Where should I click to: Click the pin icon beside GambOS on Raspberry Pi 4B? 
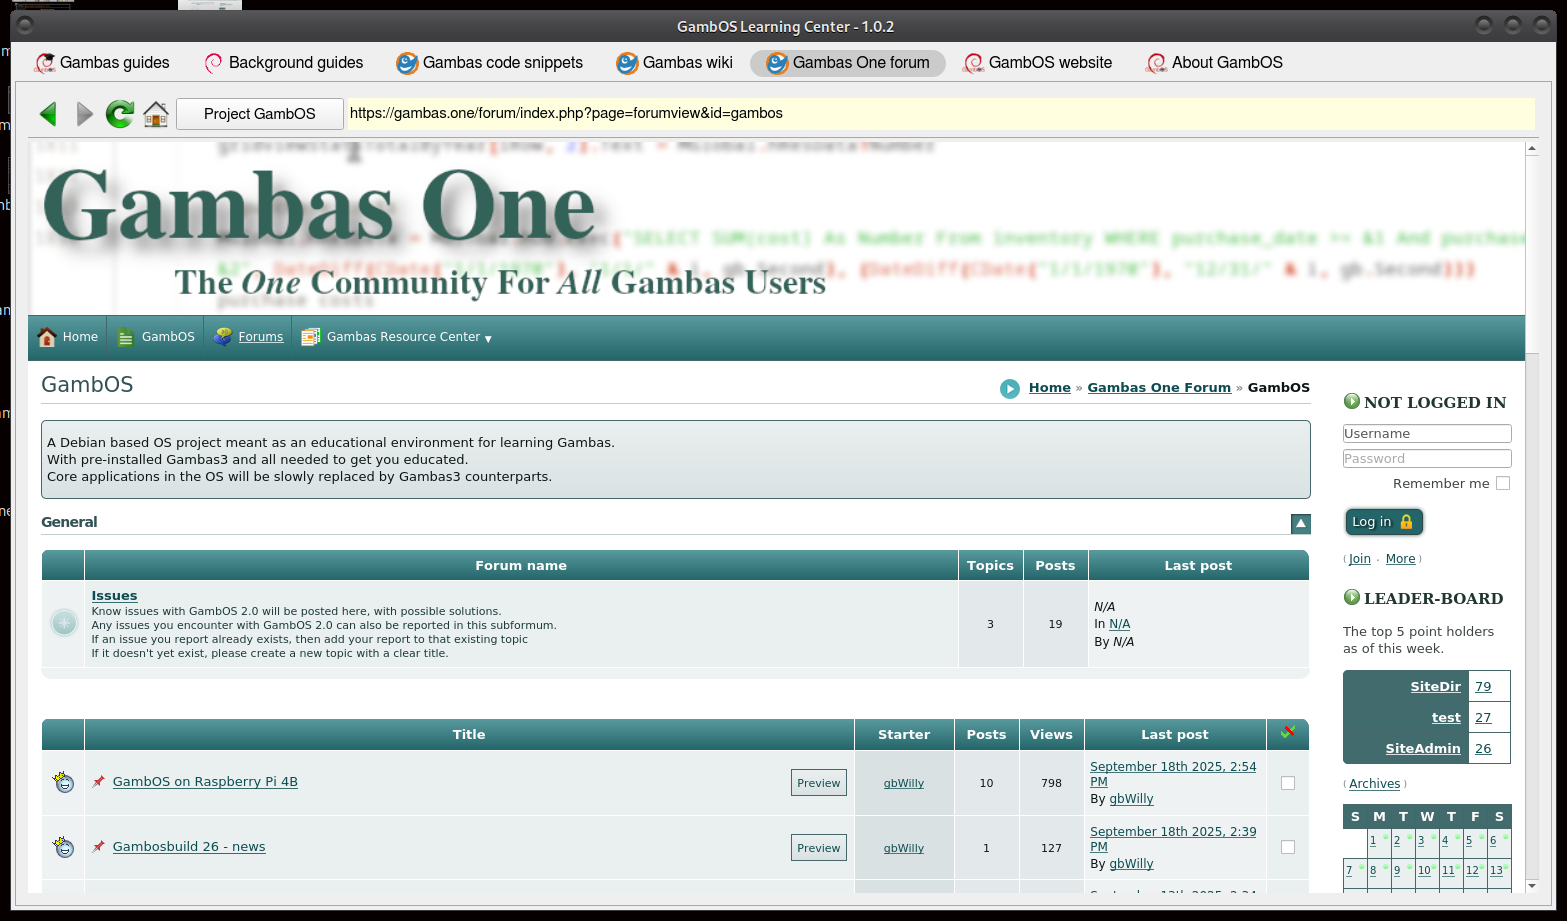[x=99, y=782]
